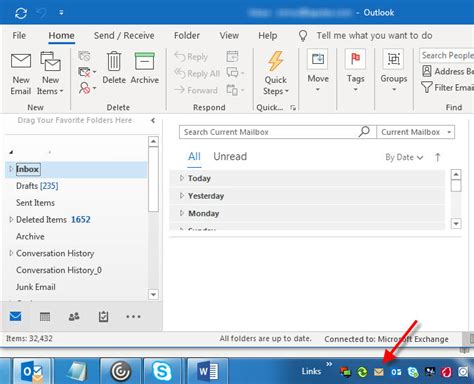Open the Send / Receive tab

[x=124, y=35]
